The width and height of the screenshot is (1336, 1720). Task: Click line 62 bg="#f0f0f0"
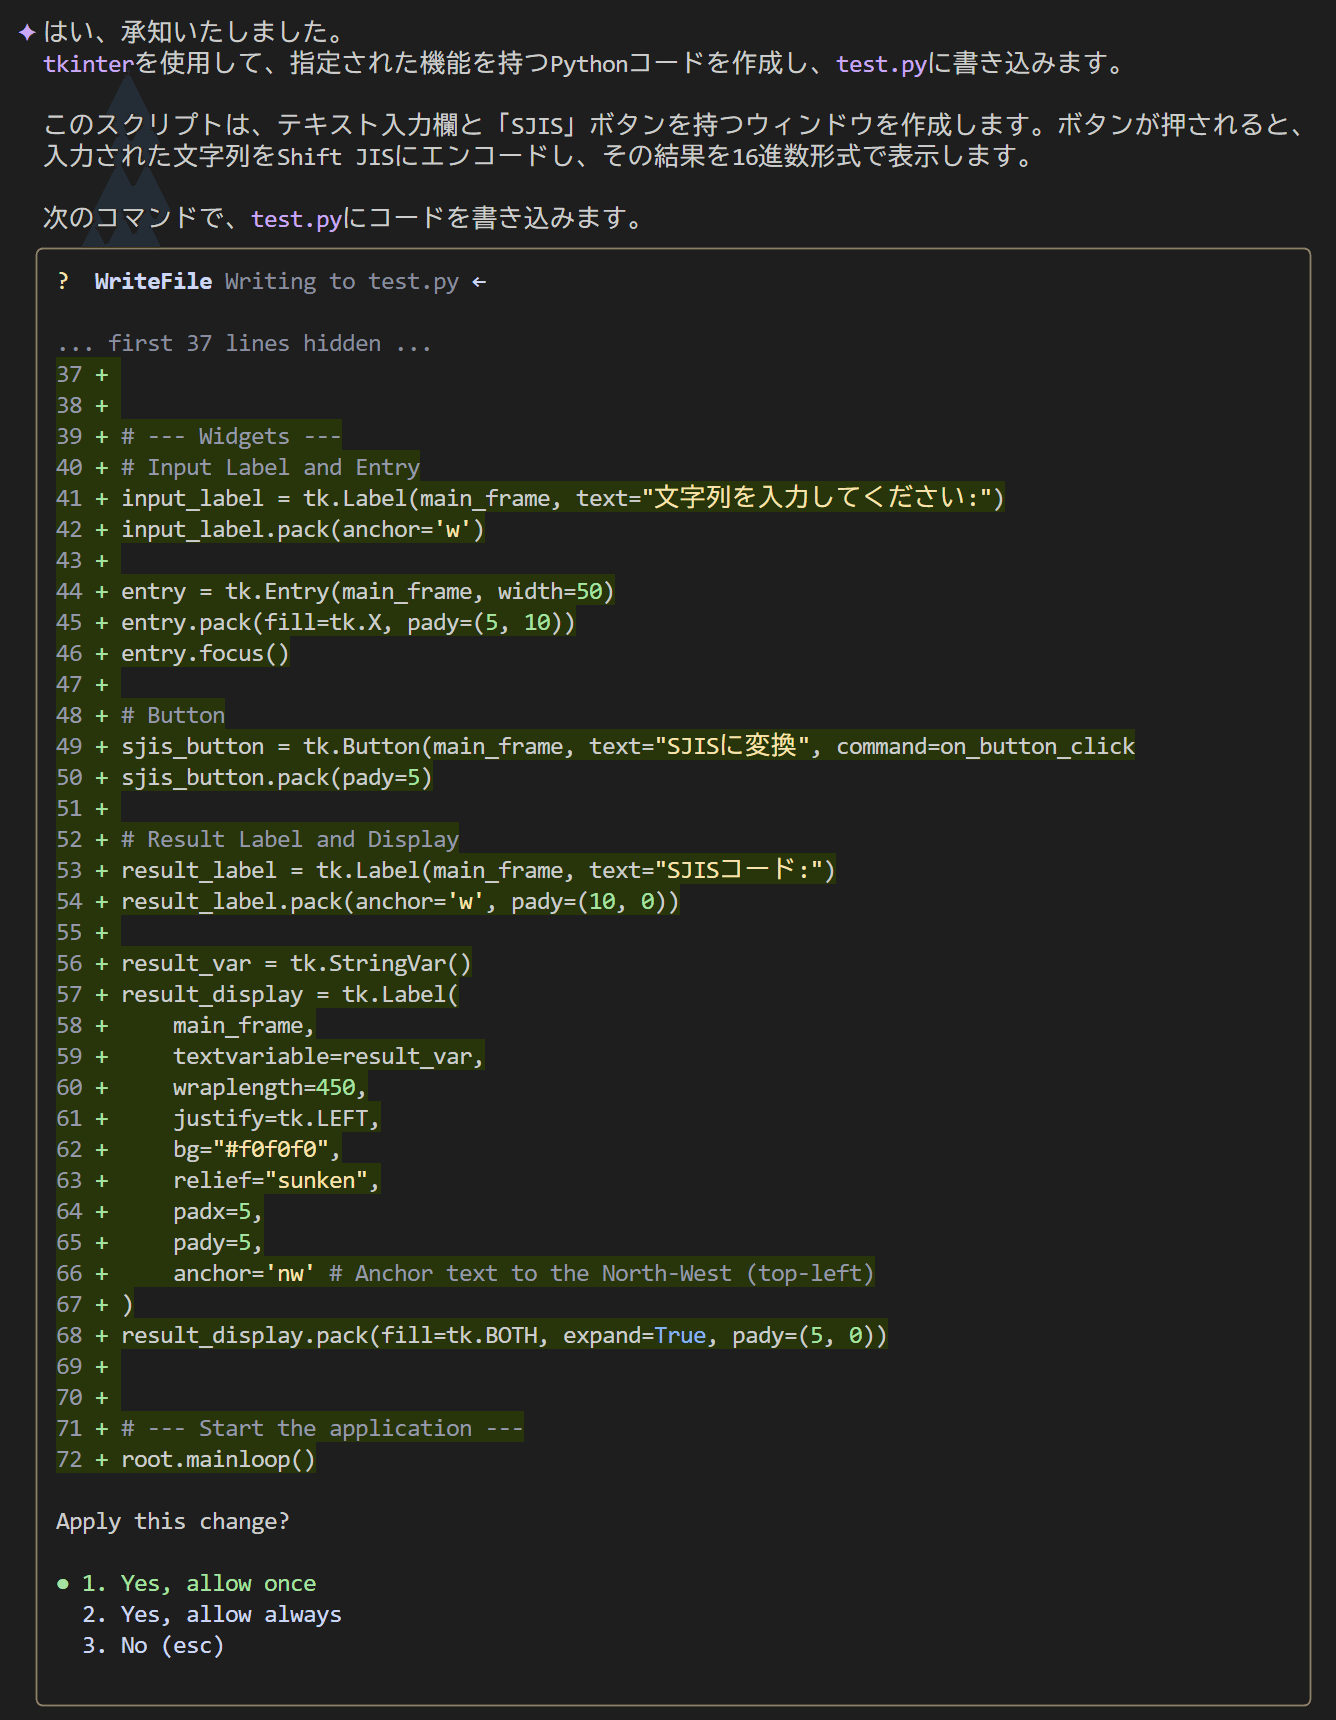(257, 1149)
